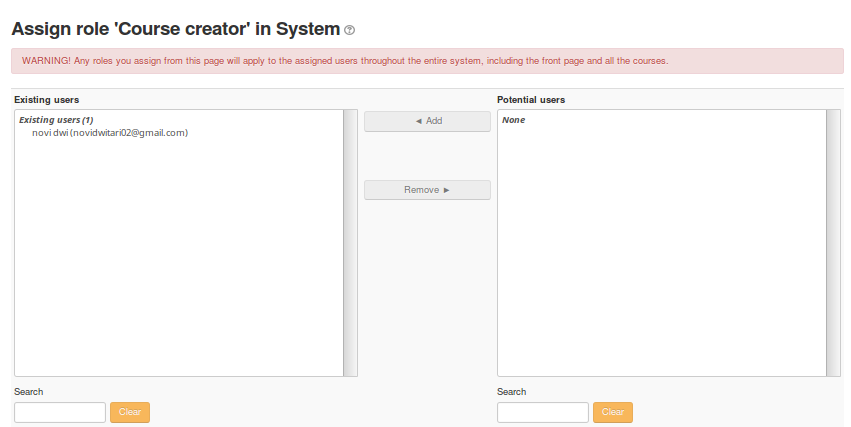The height and width of the screenshot is (427, 851).
Task: Click the 'Assign role Course creator' heading
Action: click(175, 29)
